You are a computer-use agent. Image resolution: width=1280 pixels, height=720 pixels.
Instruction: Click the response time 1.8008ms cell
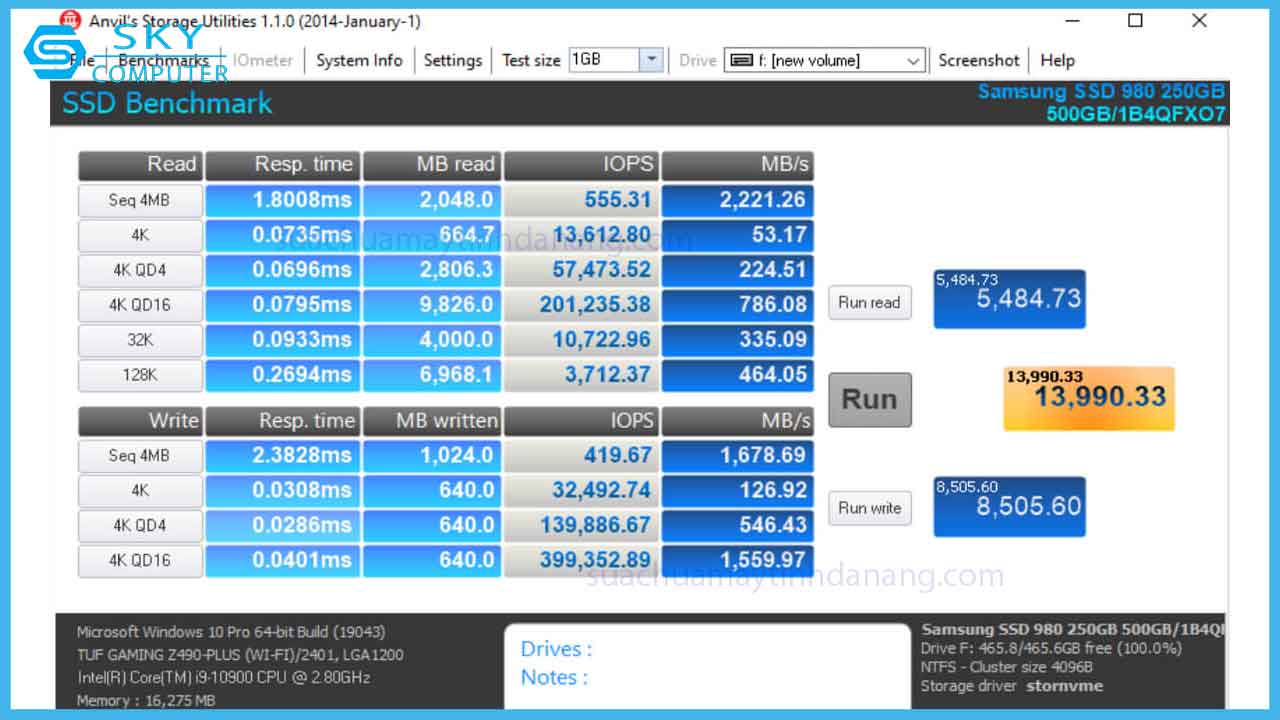click(283, 200)
